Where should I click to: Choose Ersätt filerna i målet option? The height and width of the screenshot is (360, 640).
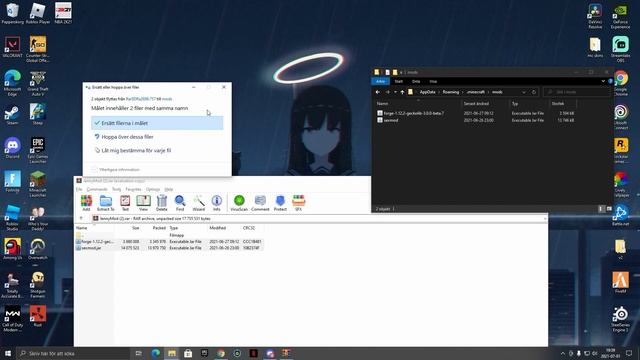click(x=157, y=123)
